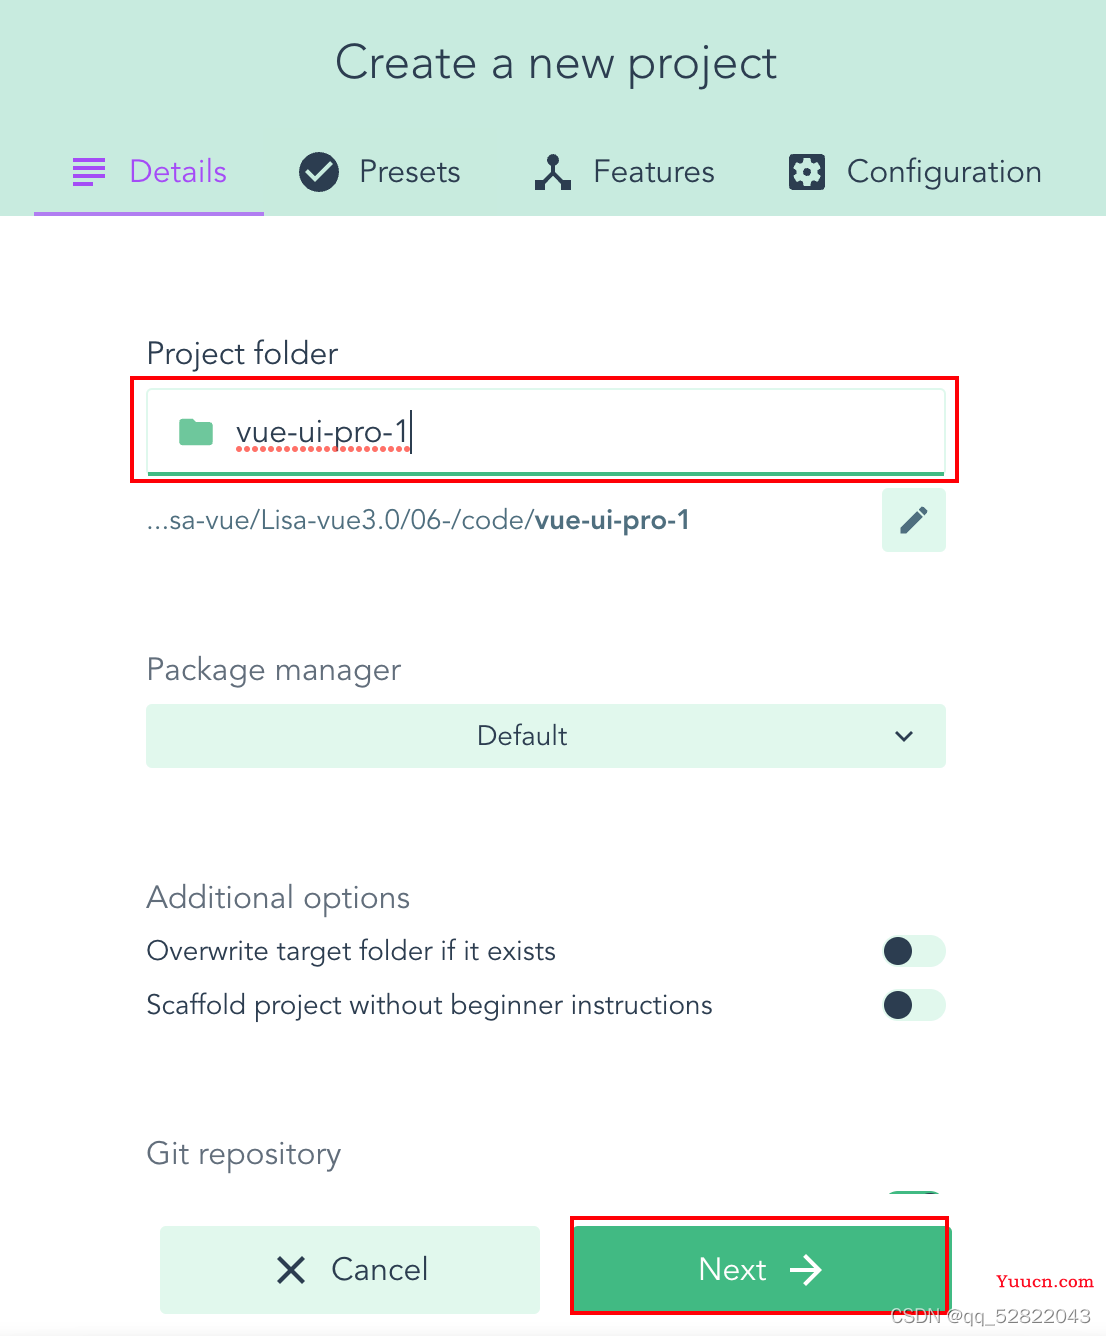The image size is (1106, 1336).
Task: Cancel the project creation
Action: pyautogui.click(x=350, y=1270)
